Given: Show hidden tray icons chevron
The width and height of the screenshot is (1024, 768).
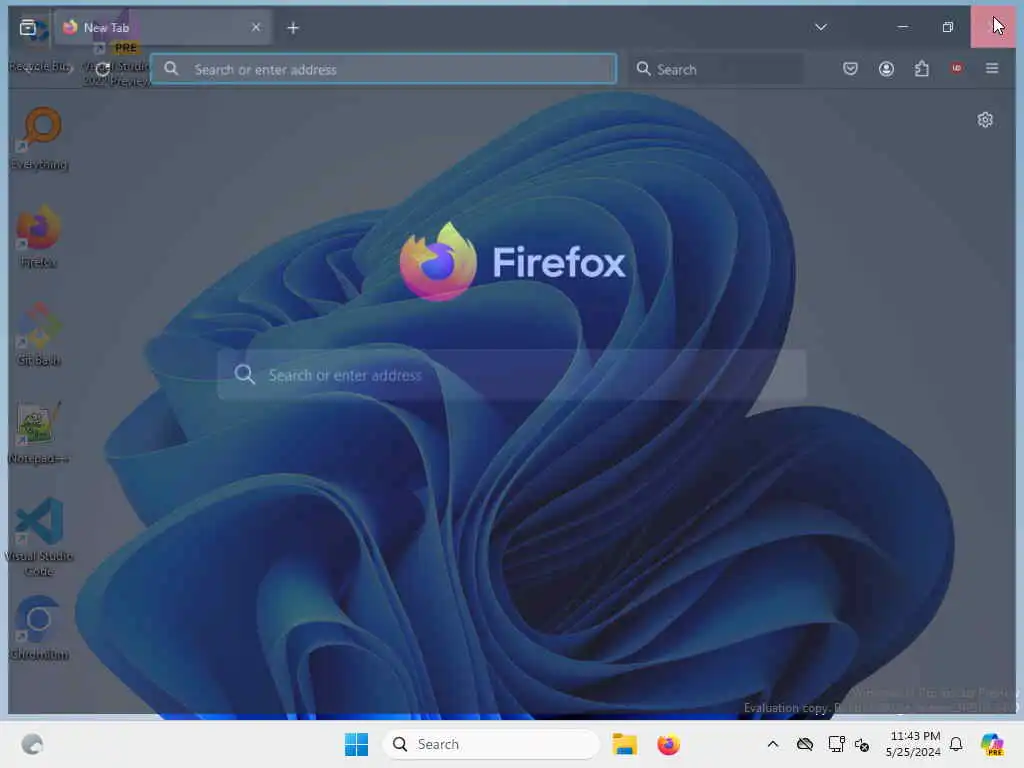Looking at the screenshot, I should (772, 744).
